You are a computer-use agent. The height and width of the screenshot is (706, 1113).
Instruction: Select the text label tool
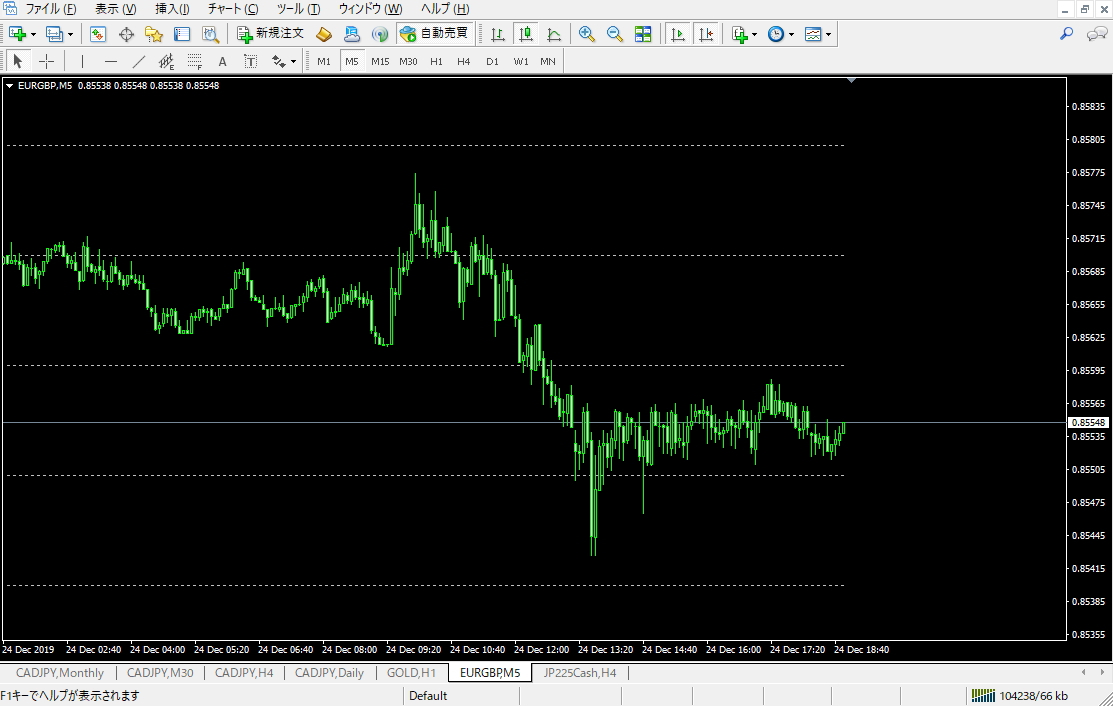click(x=250, y=62)
